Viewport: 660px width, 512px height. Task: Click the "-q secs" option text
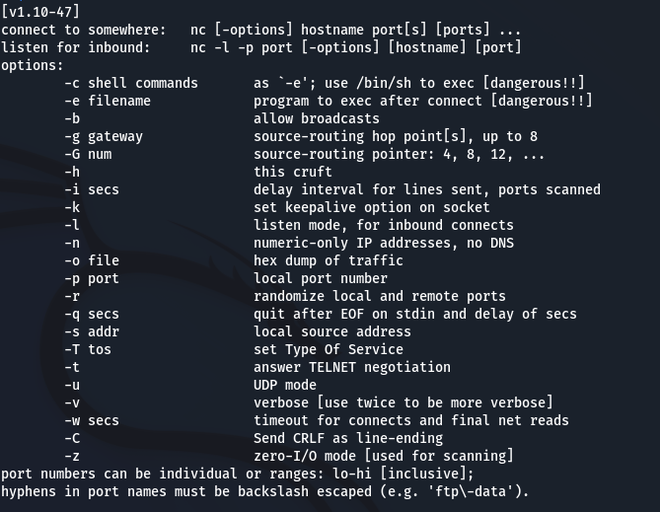point(91,314)
